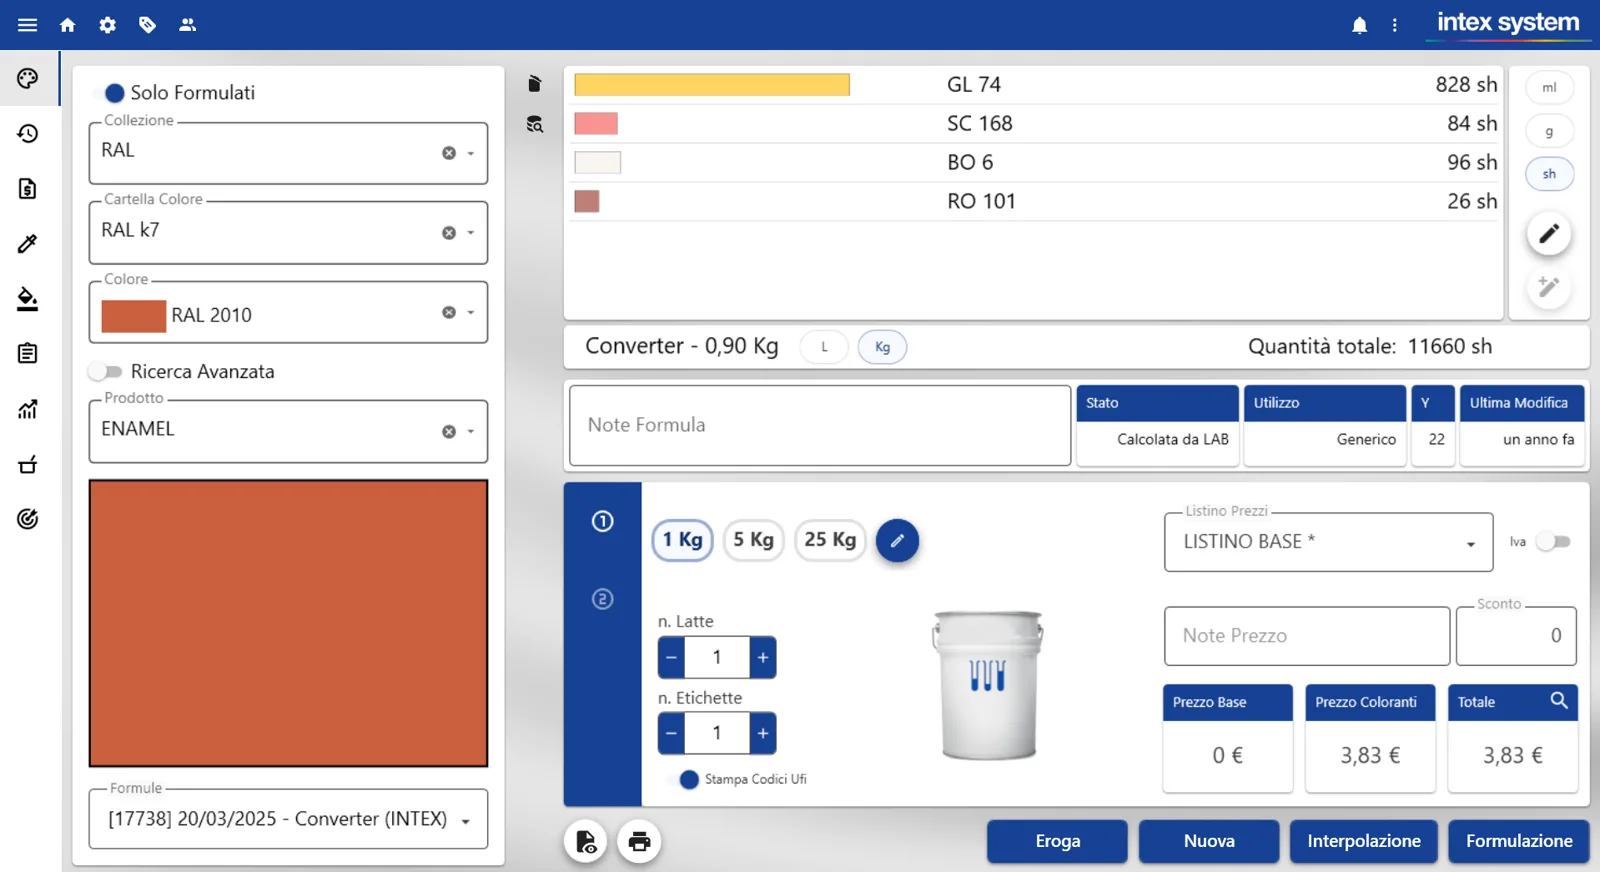Open the Formule dropdown

click(288, 819)
